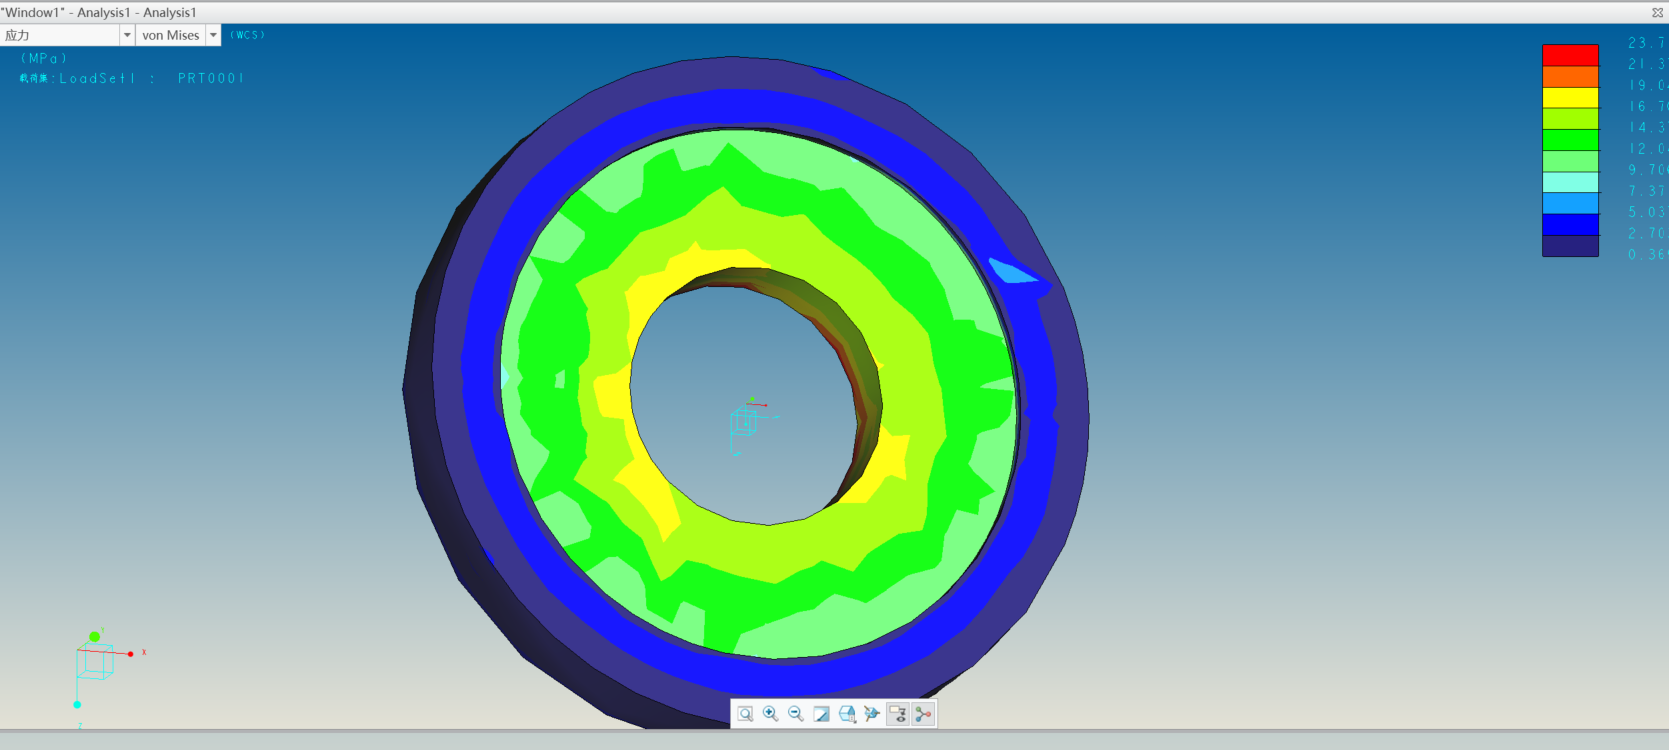Viewport: 1669px width, 750px height.
Task: Click the cube icon with orange axis arrows
Action: point(872,714)
